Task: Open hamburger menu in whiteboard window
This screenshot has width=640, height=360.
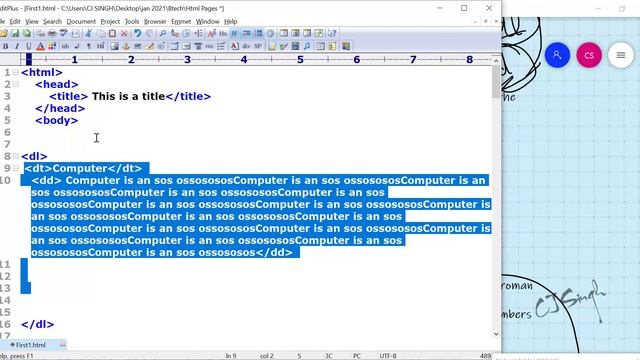Action: (620, 55)
